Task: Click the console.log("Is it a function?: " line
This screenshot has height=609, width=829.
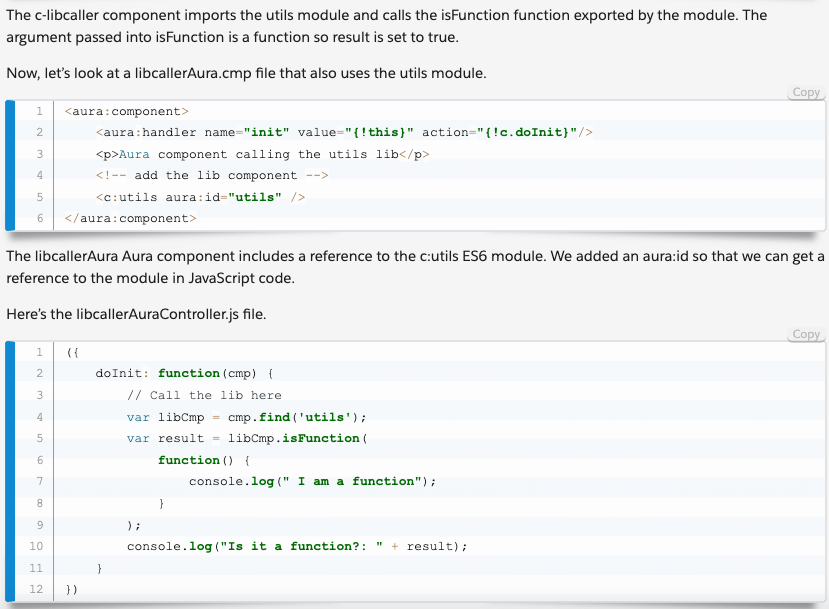Action: click(297, 547)
